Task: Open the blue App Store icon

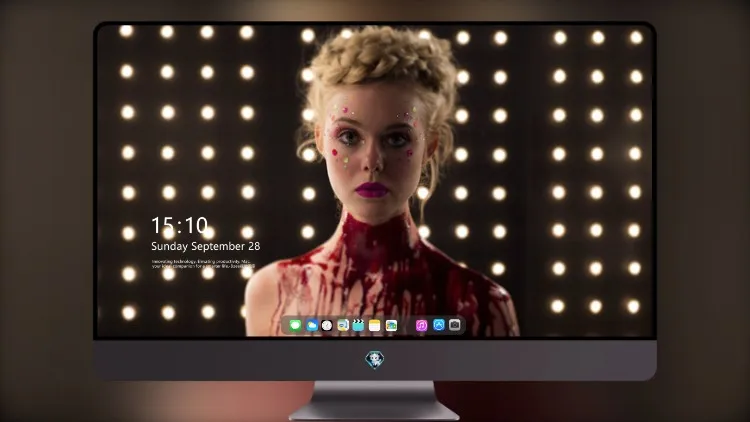Action: [439, 325]
